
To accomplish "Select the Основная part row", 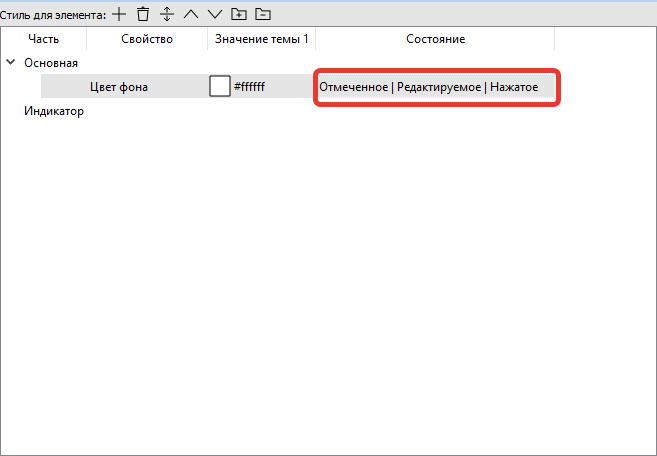I will 51,63.
